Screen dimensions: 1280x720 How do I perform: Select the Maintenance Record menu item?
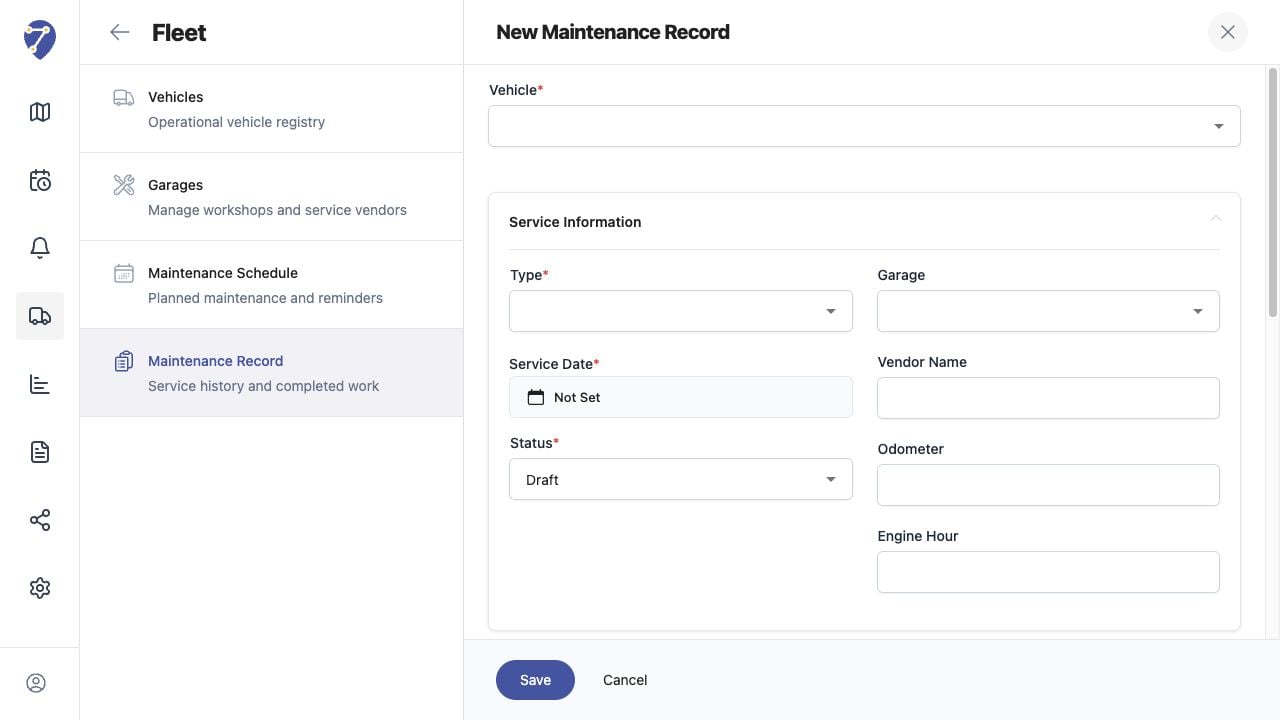click(272, 373)
